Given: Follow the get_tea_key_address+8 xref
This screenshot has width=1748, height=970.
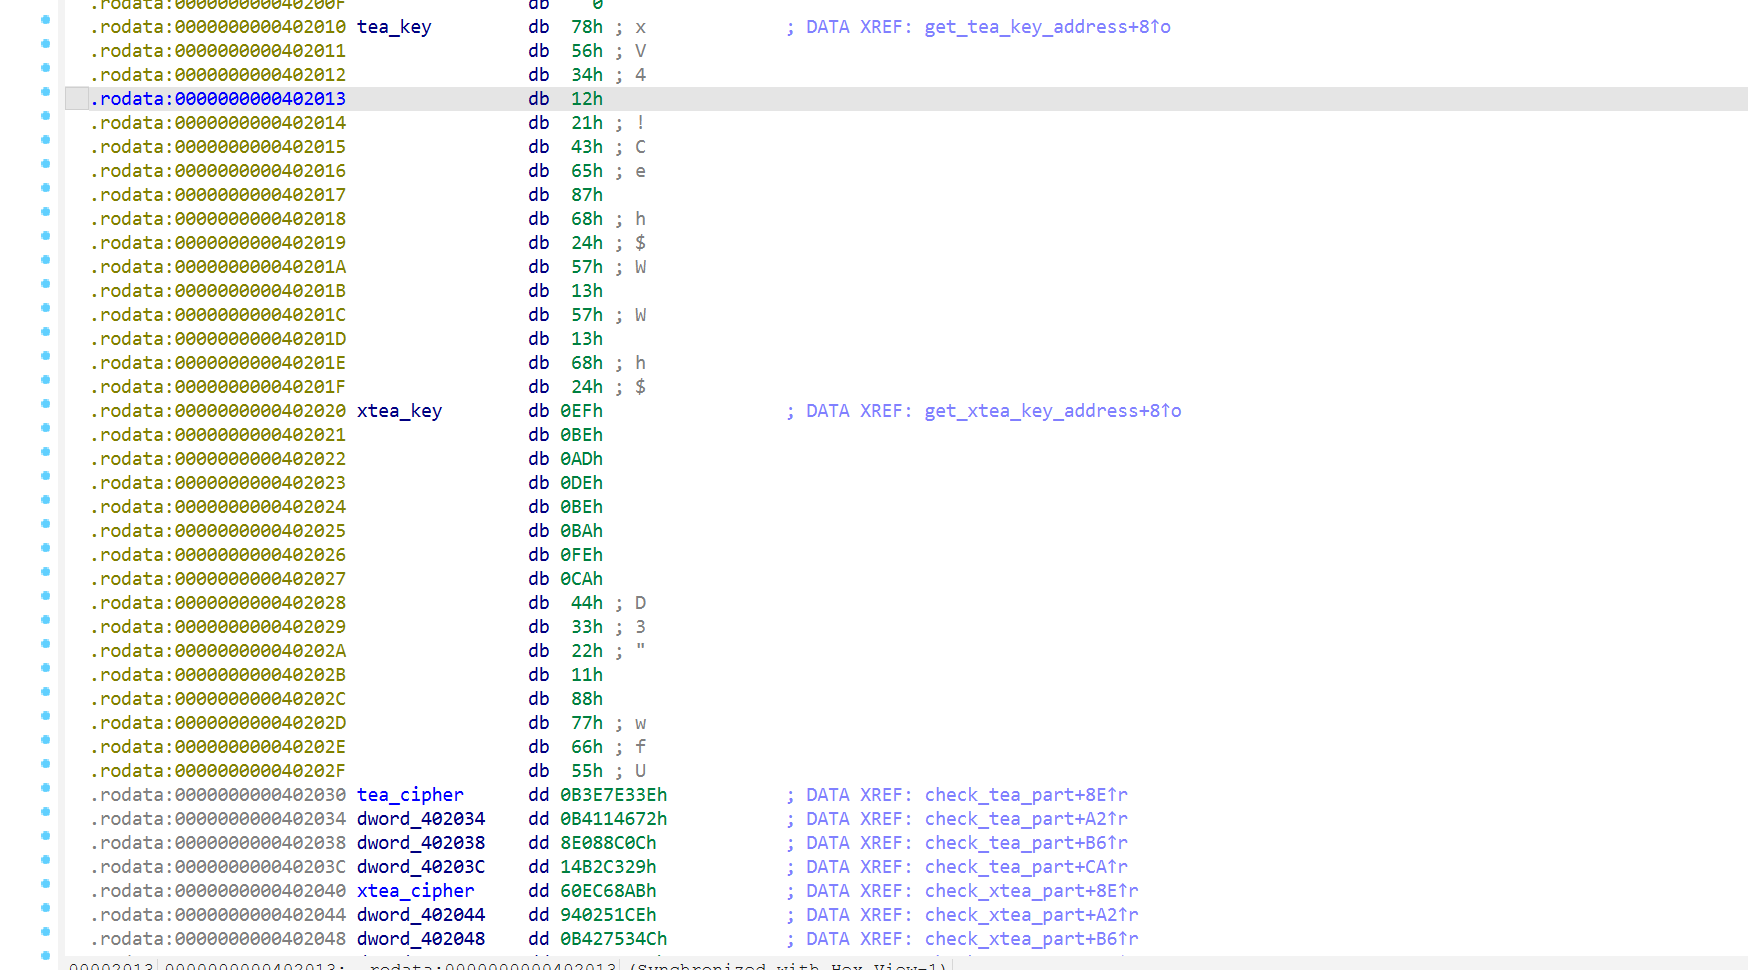Looking at the screenshot, I should point(1047,27).
